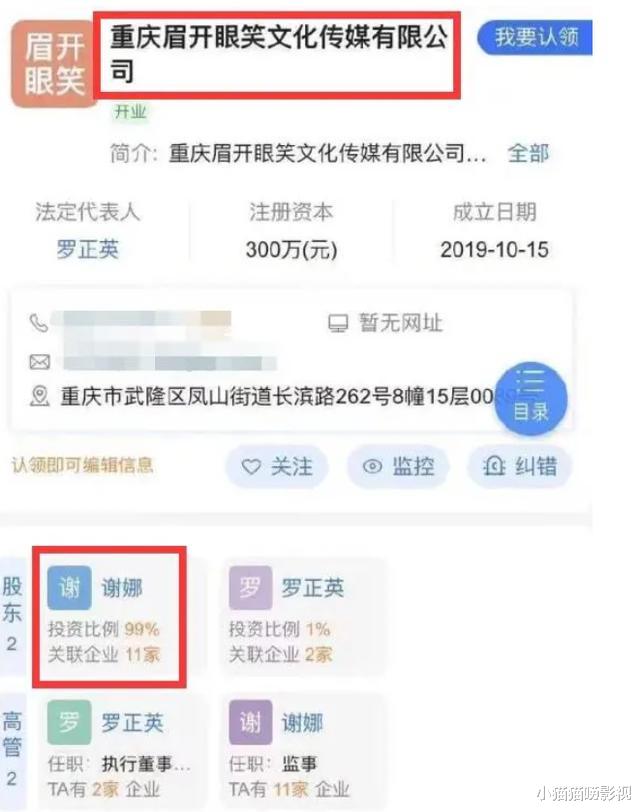Screen dimensions: 640x812
Task: Toggle 监控 eye monitoring button
Action: tap(398, 467)
